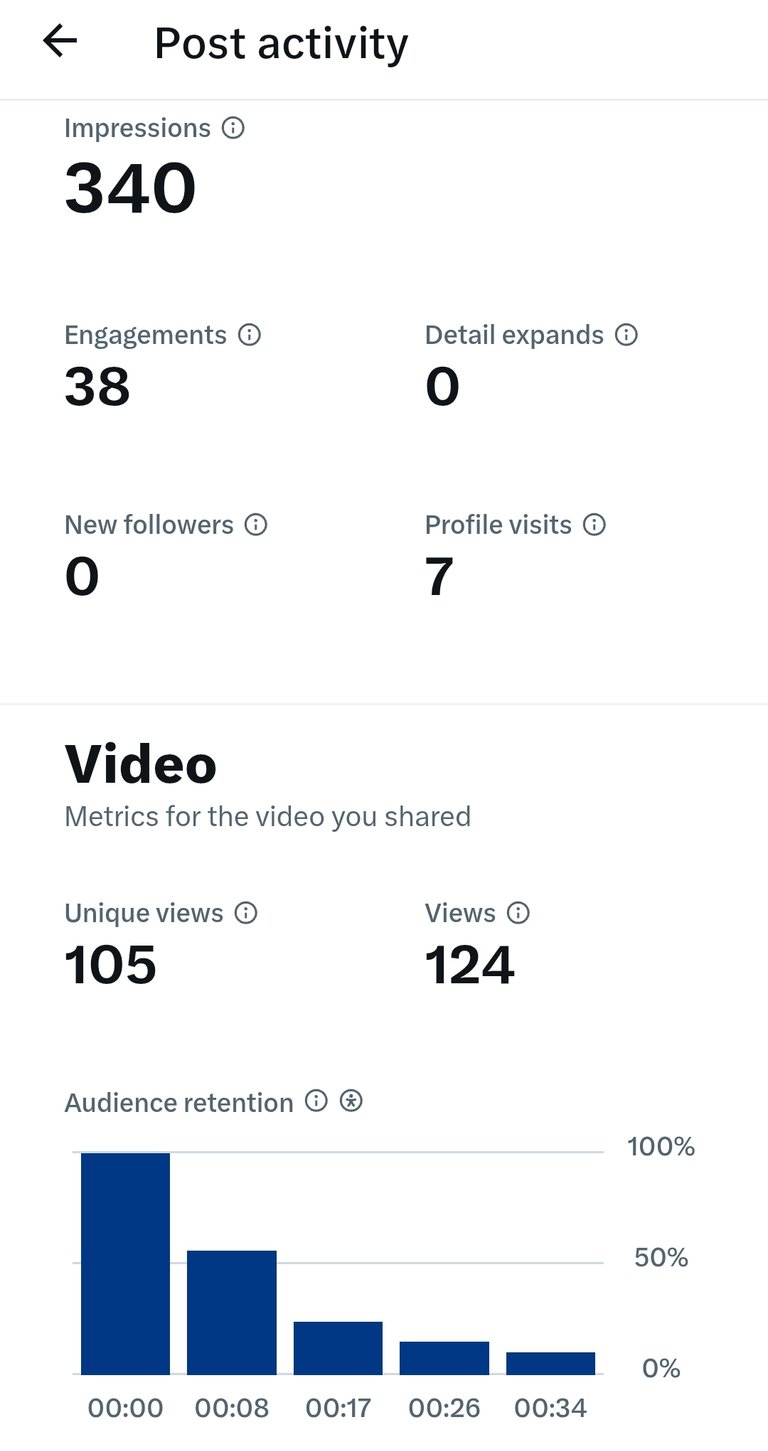Tap the Audience retention info icon
The height and width of the screenshot is (1451, 768).
coord(316,1102)
